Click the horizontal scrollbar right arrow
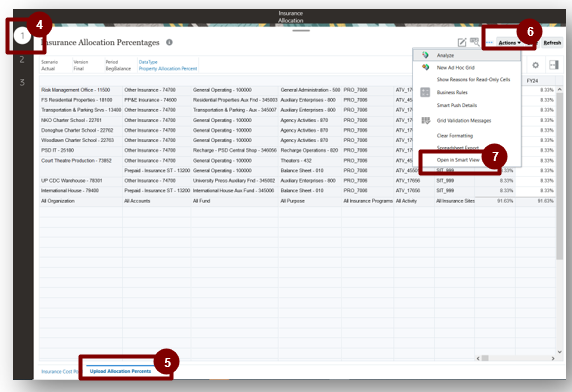The height and width of the screenshot is (392, 572). point(553,358)
